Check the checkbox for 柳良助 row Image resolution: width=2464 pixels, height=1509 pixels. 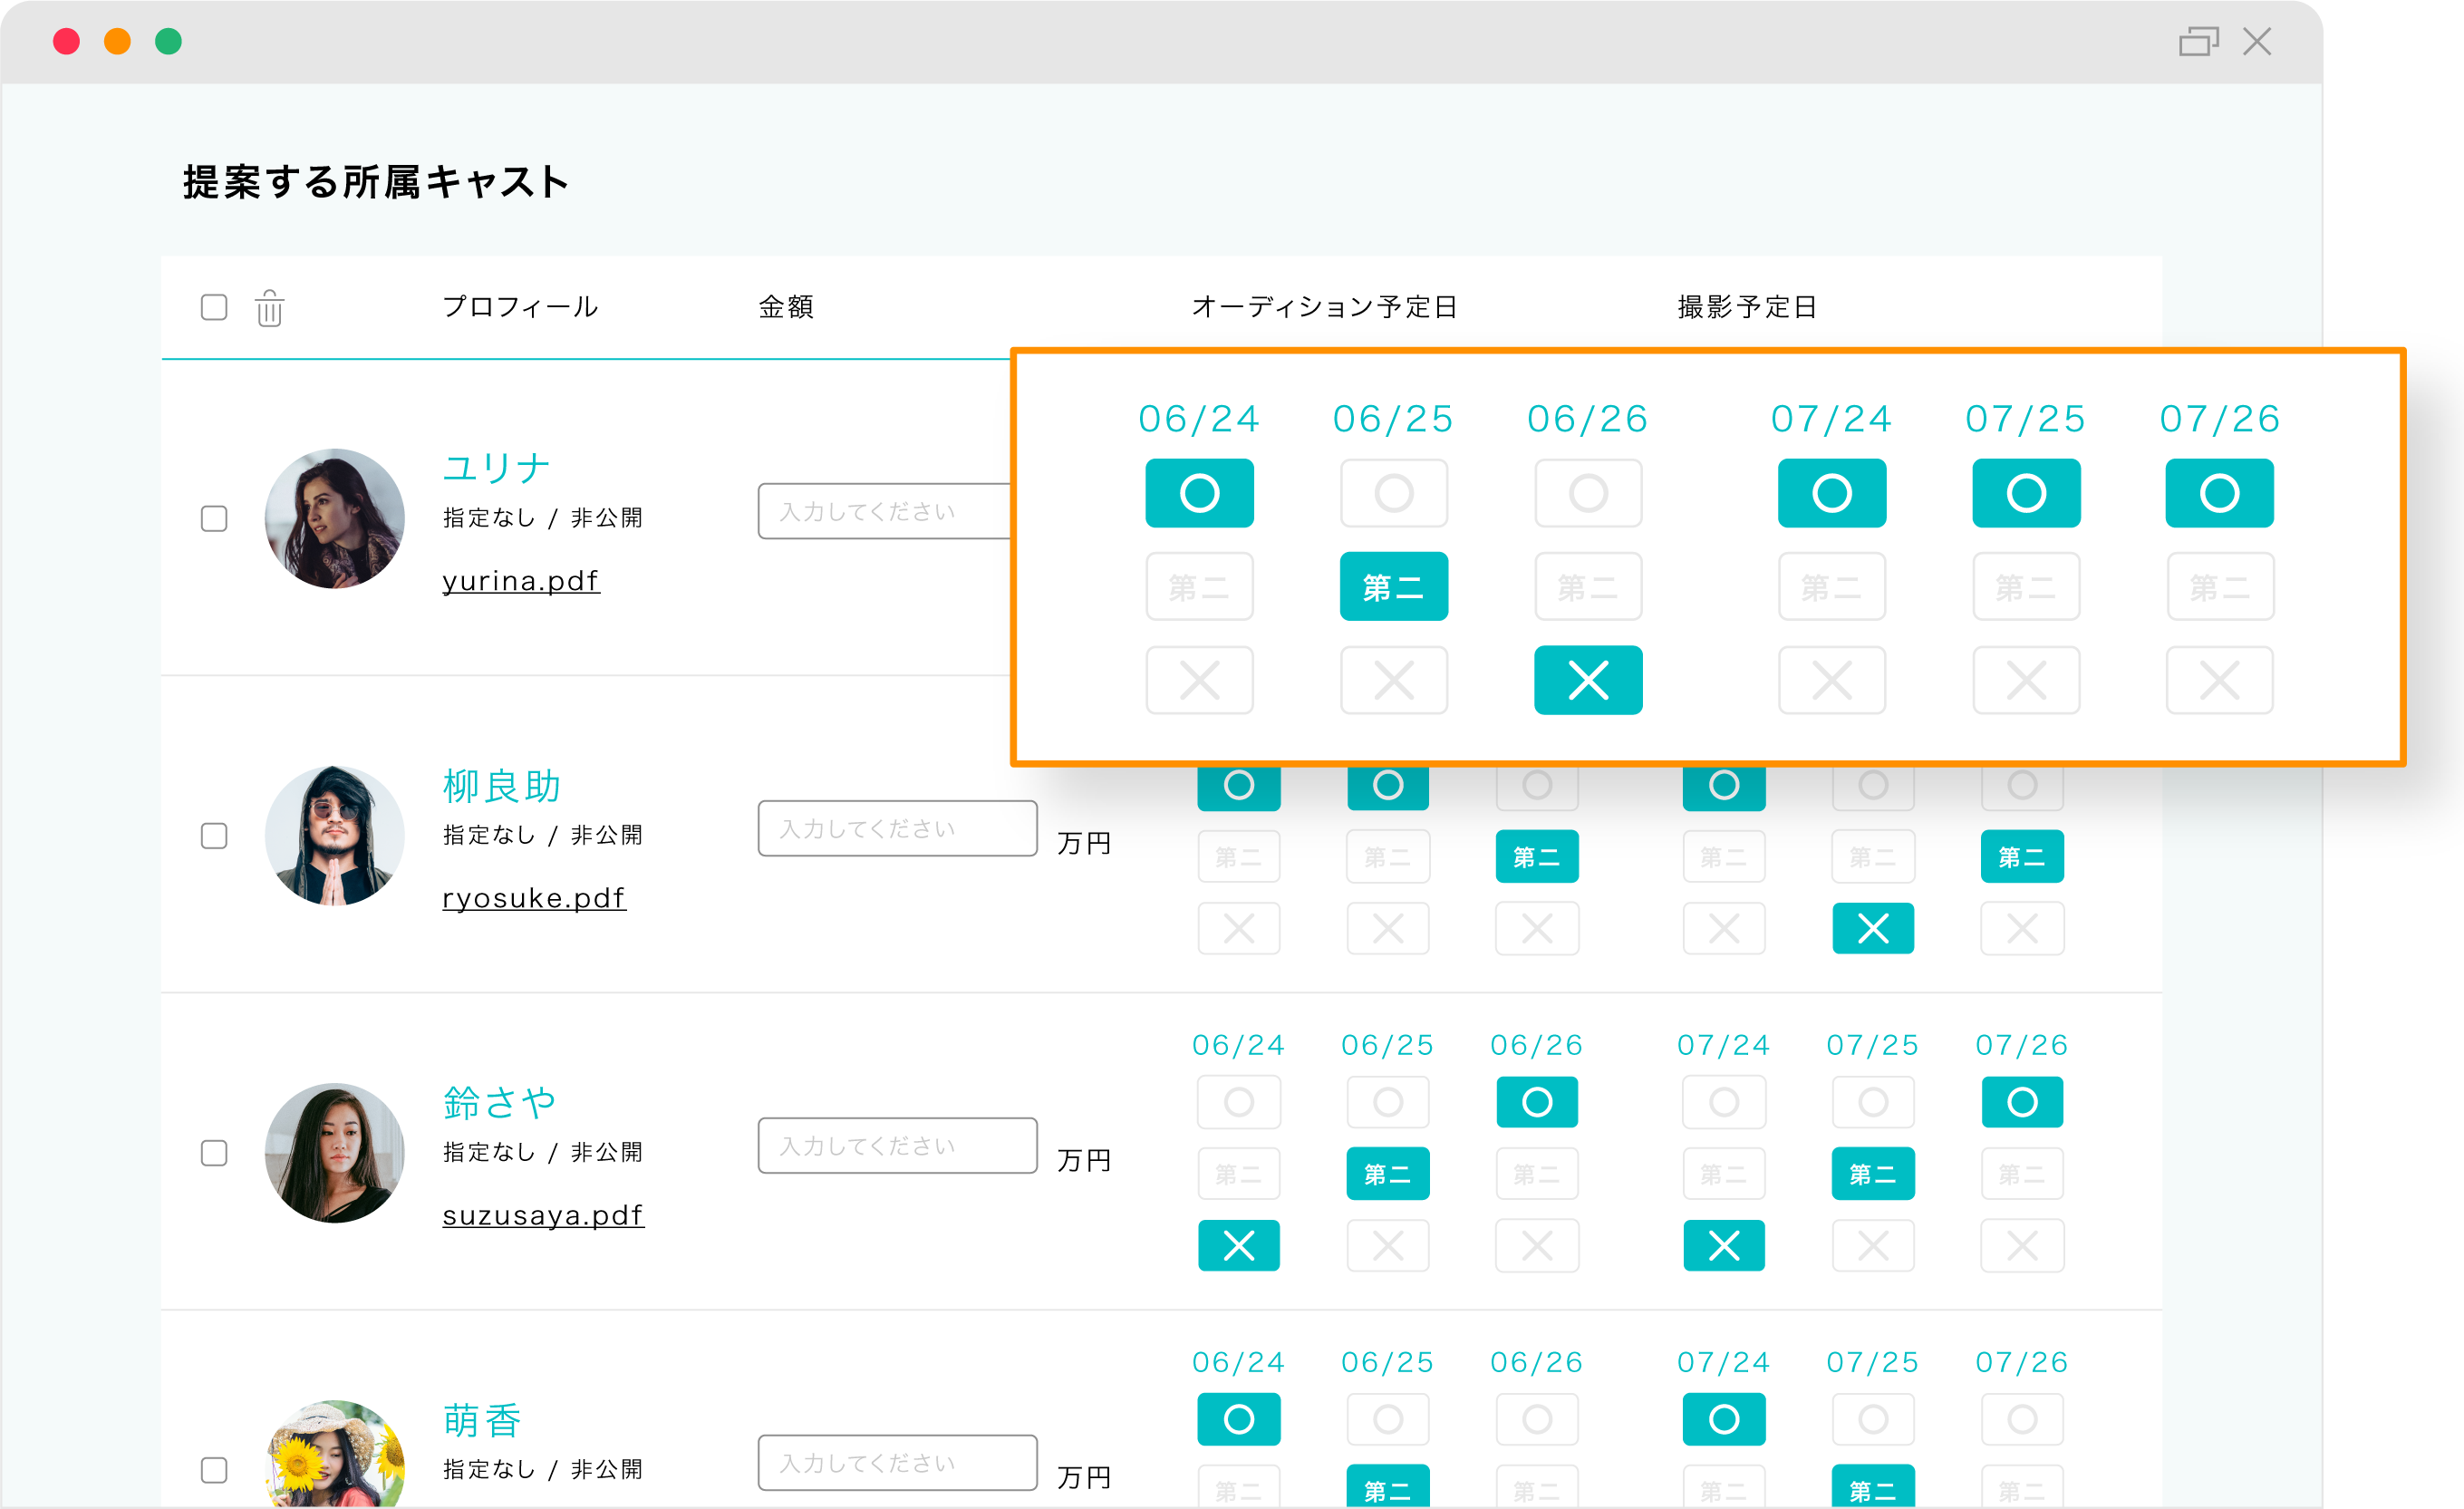pyautogui.click(x=214, y=835)
